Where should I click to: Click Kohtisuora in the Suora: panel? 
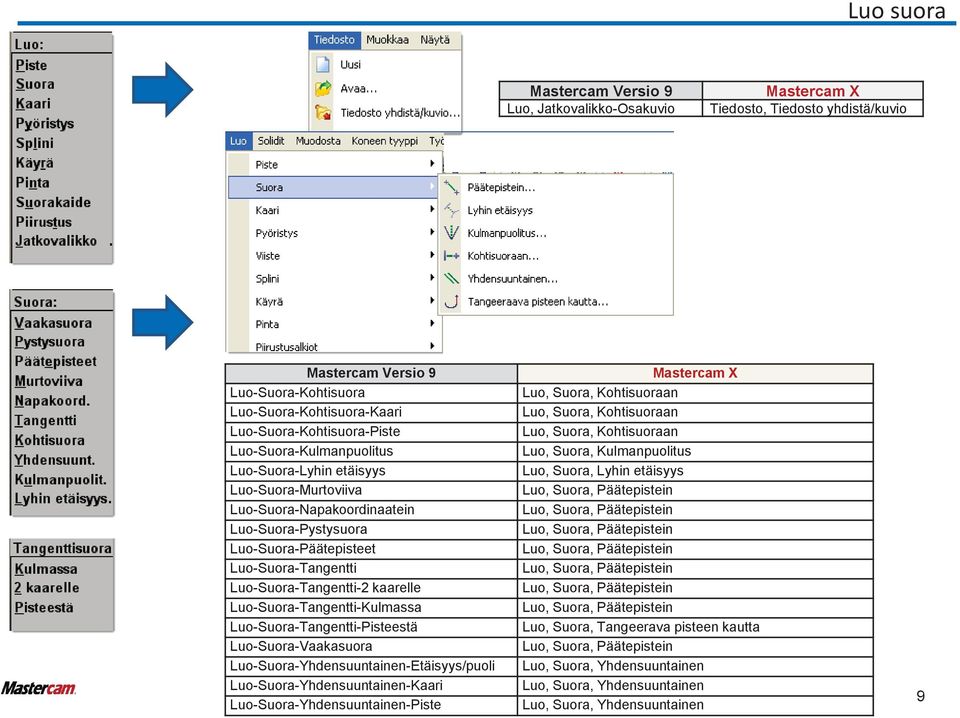coord(50,440)
